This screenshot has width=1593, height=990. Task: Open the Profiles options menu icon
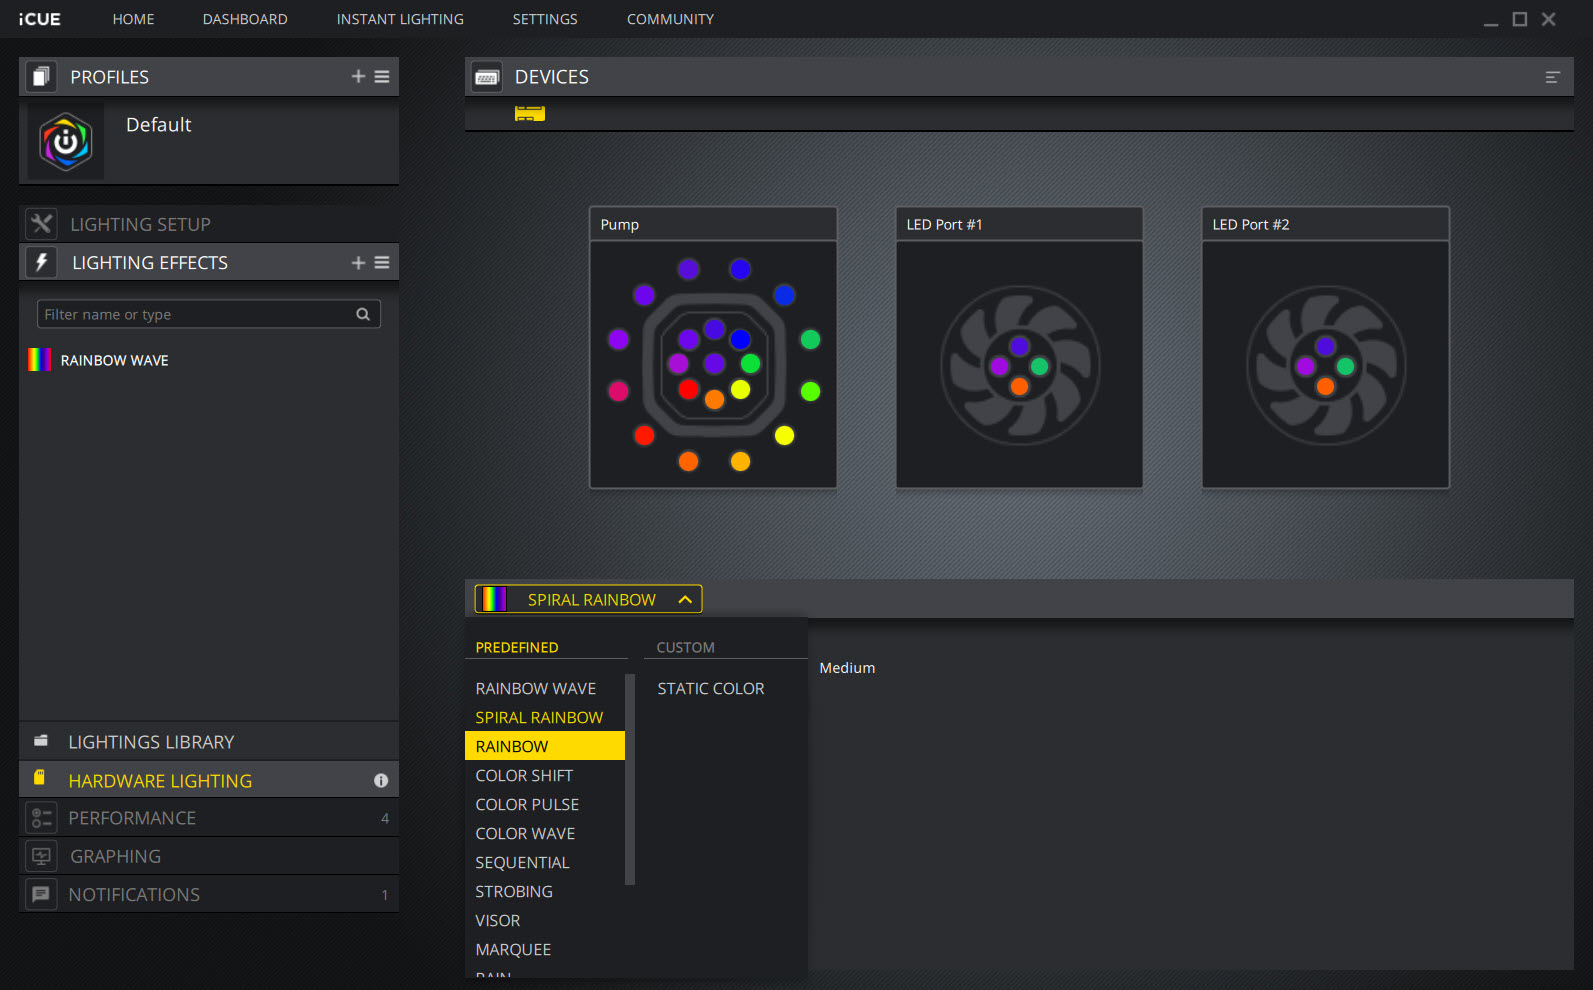tap(382, 77)
